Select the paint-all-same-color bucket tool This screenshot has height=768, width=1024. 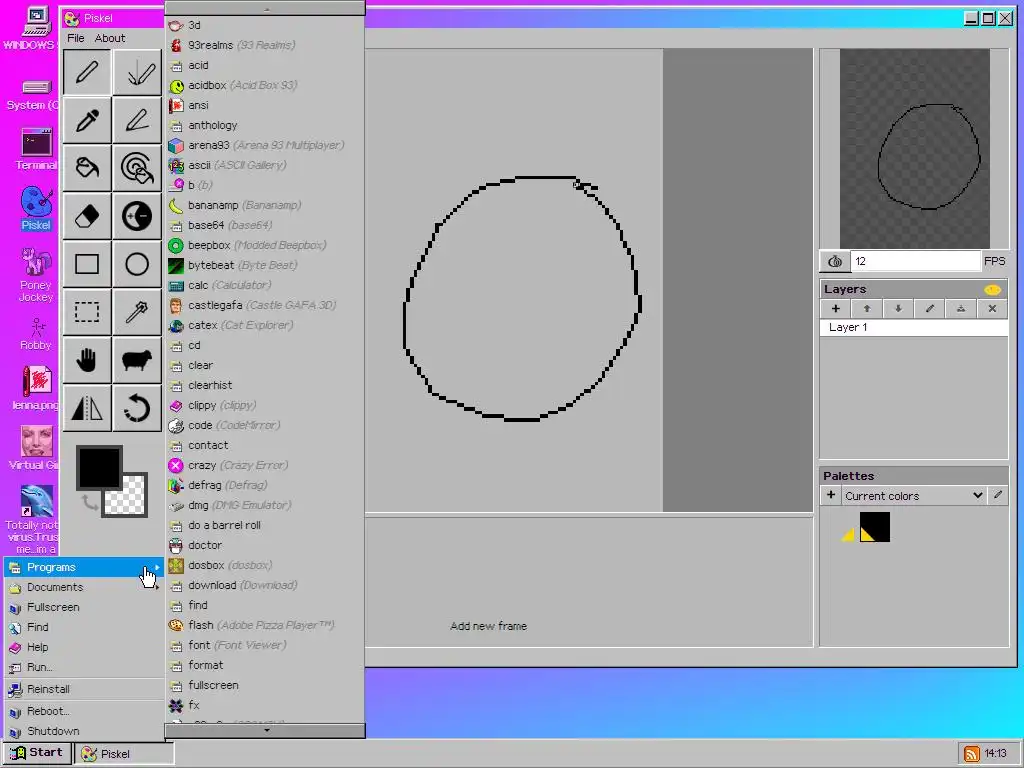tap(137, 168)
